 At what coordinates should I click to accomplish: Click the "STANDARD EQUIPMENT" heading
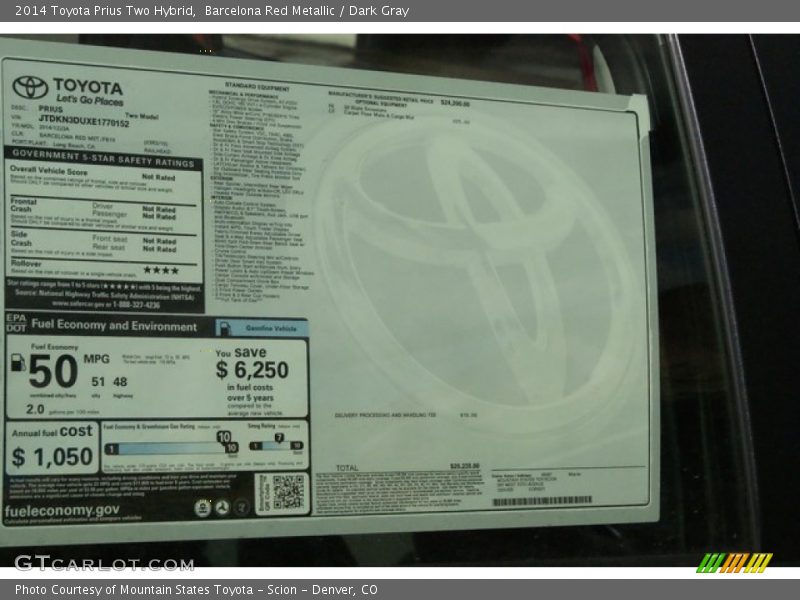coord(257,87)
